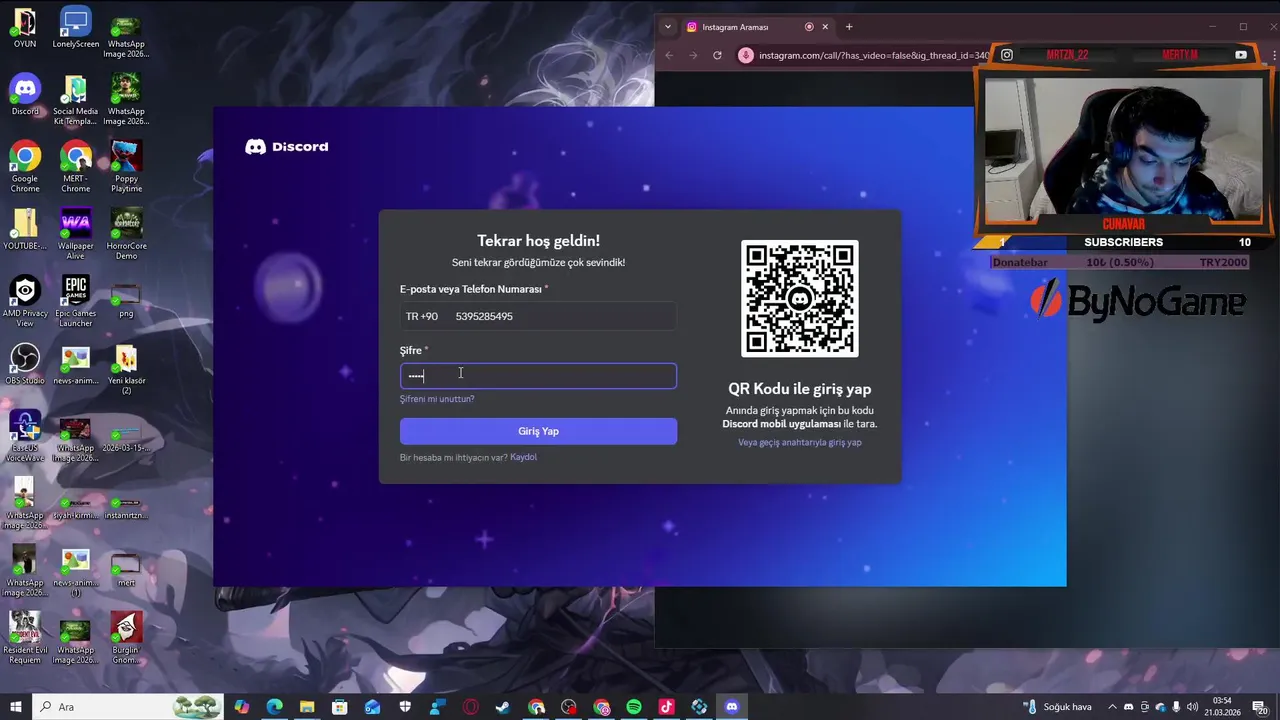The image size is (1280, 720).
Task: Open Burglin Gnomes desktop shortcut
Action: click(x=126, y=638)
